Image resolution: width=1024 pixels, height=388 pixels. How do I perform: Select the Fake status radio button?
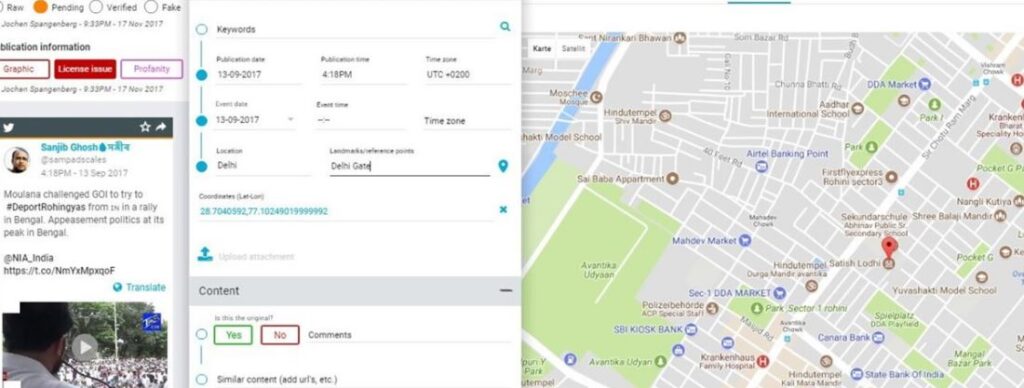(x=151, y=7)
